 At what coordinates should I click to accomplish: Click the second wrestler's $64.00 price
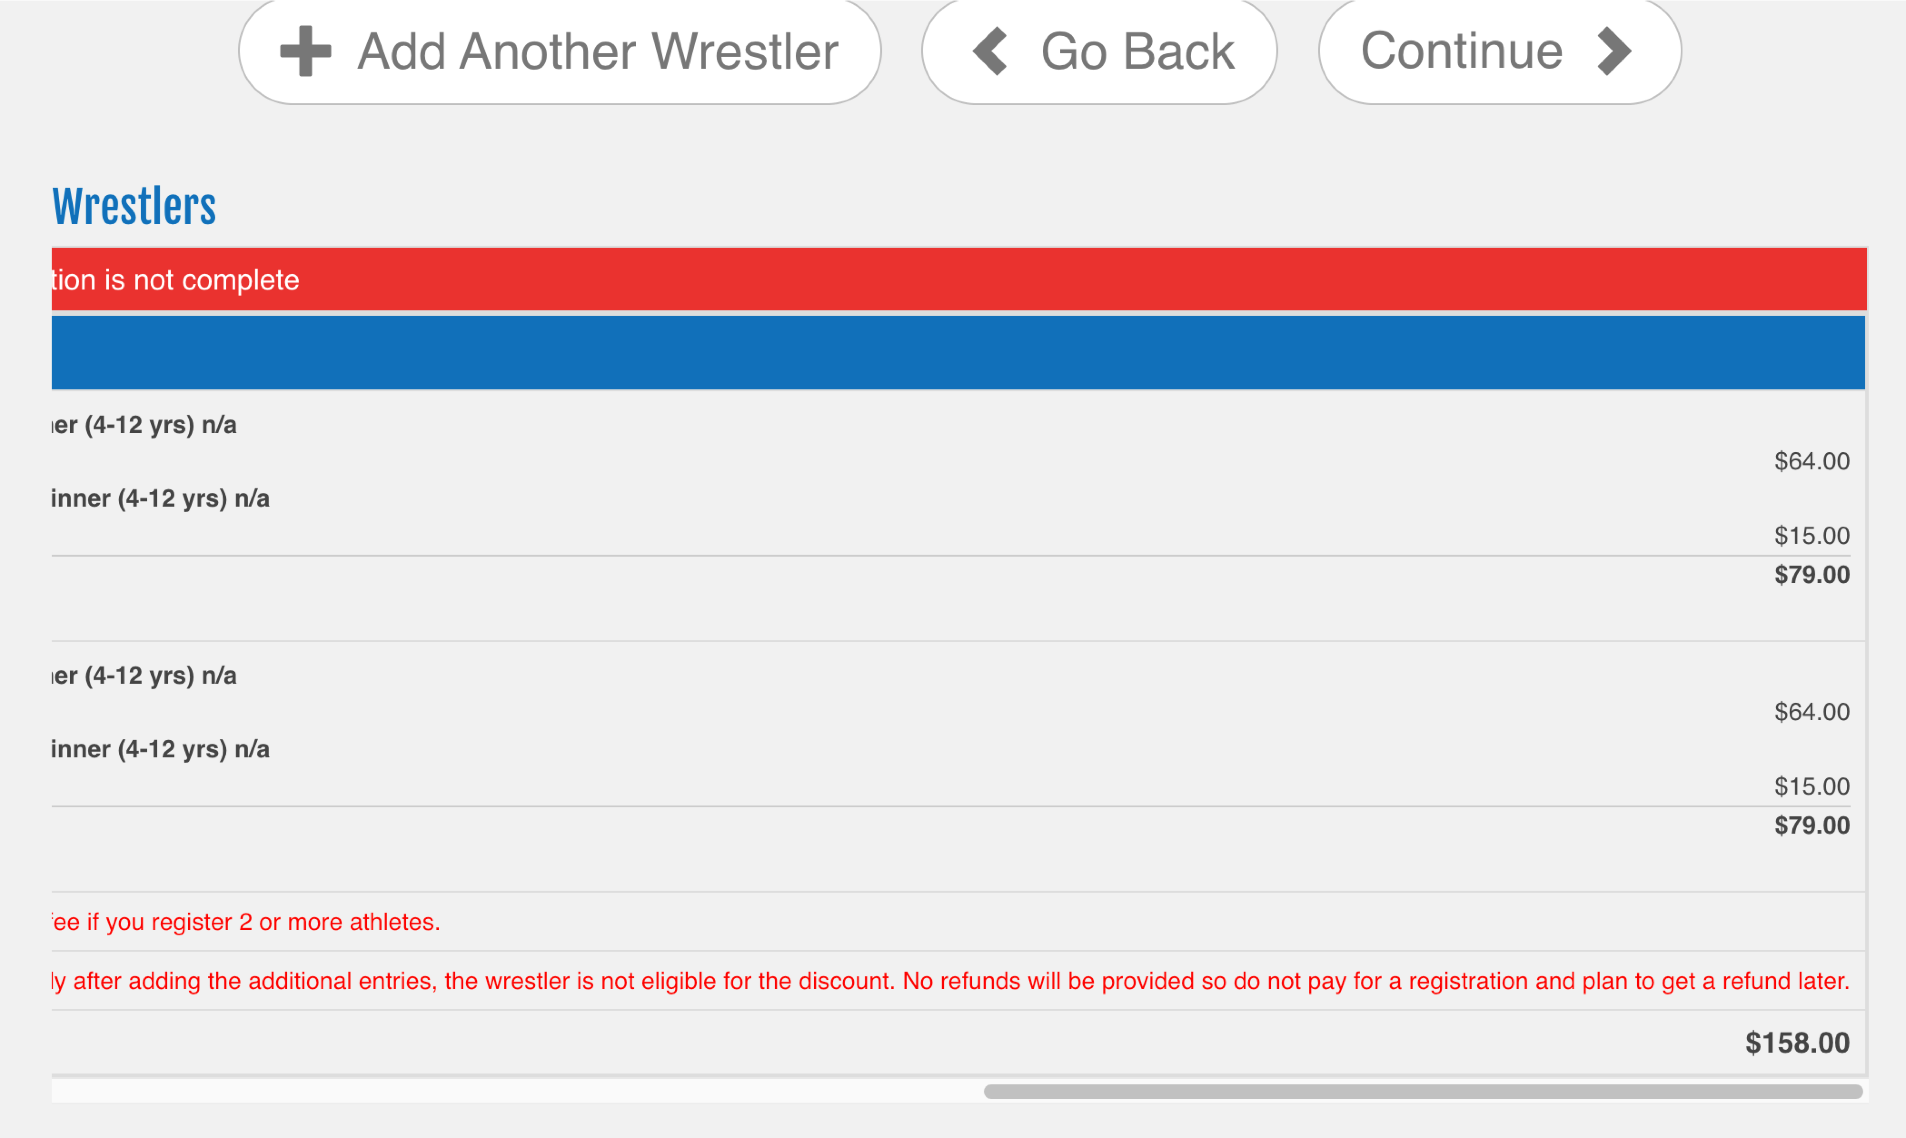tap(1811, 712)
